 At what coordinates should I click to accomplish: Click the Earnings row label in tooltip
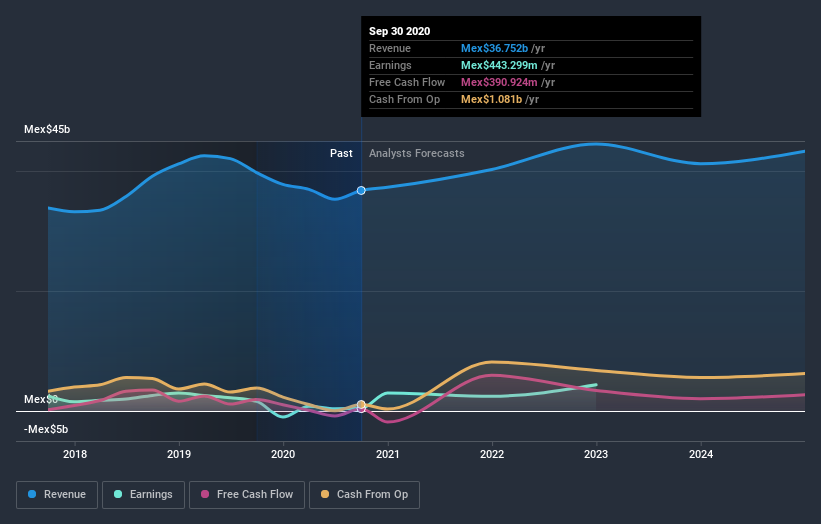(x=390, y=65)
